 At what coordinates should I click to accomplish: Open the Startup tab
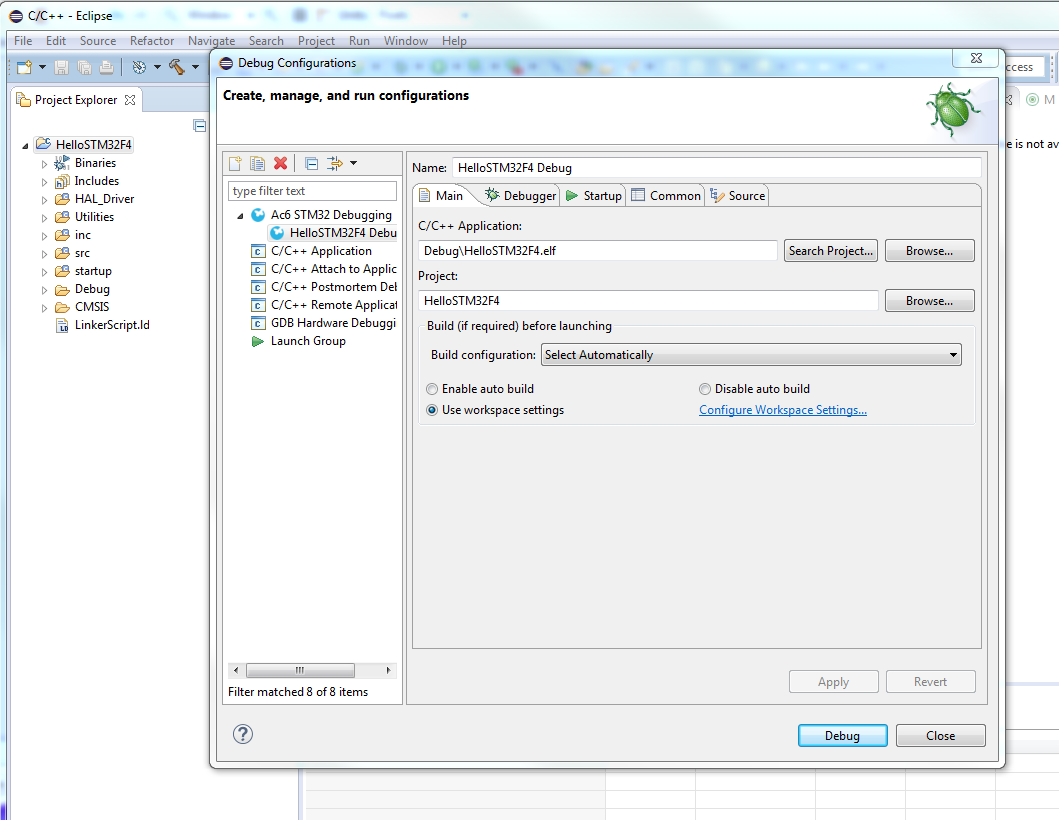(x=593, y=196)
